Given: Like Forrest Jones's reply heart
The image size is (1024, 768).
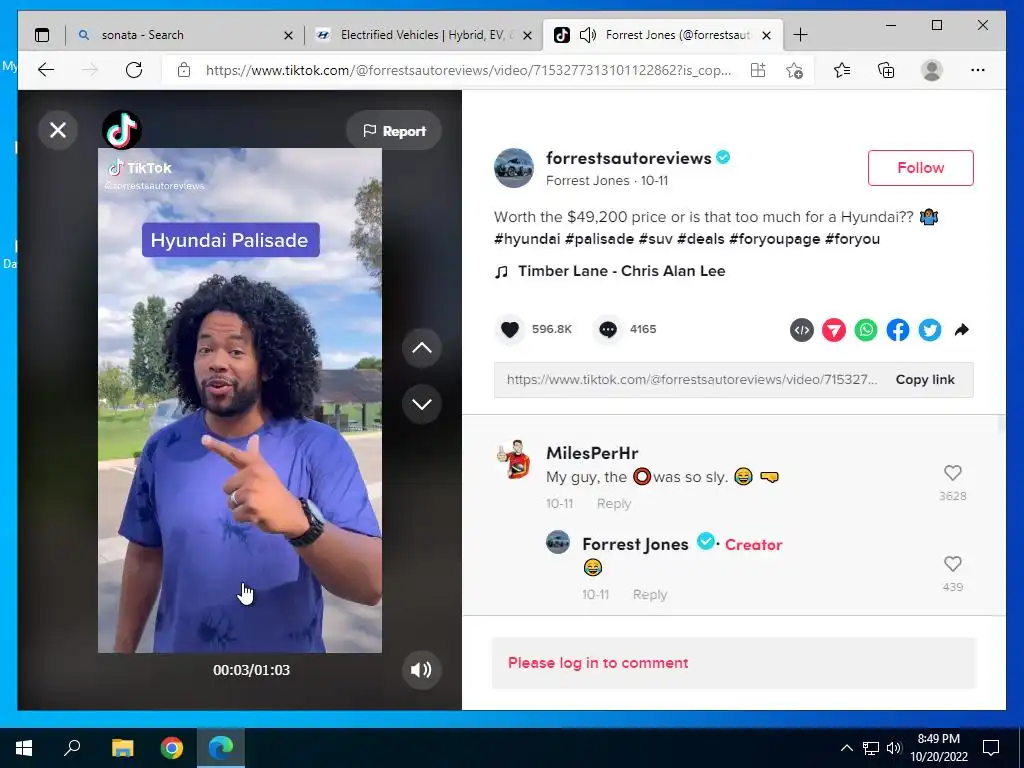Looking at the screenshot, I should [x=953, y=563].
